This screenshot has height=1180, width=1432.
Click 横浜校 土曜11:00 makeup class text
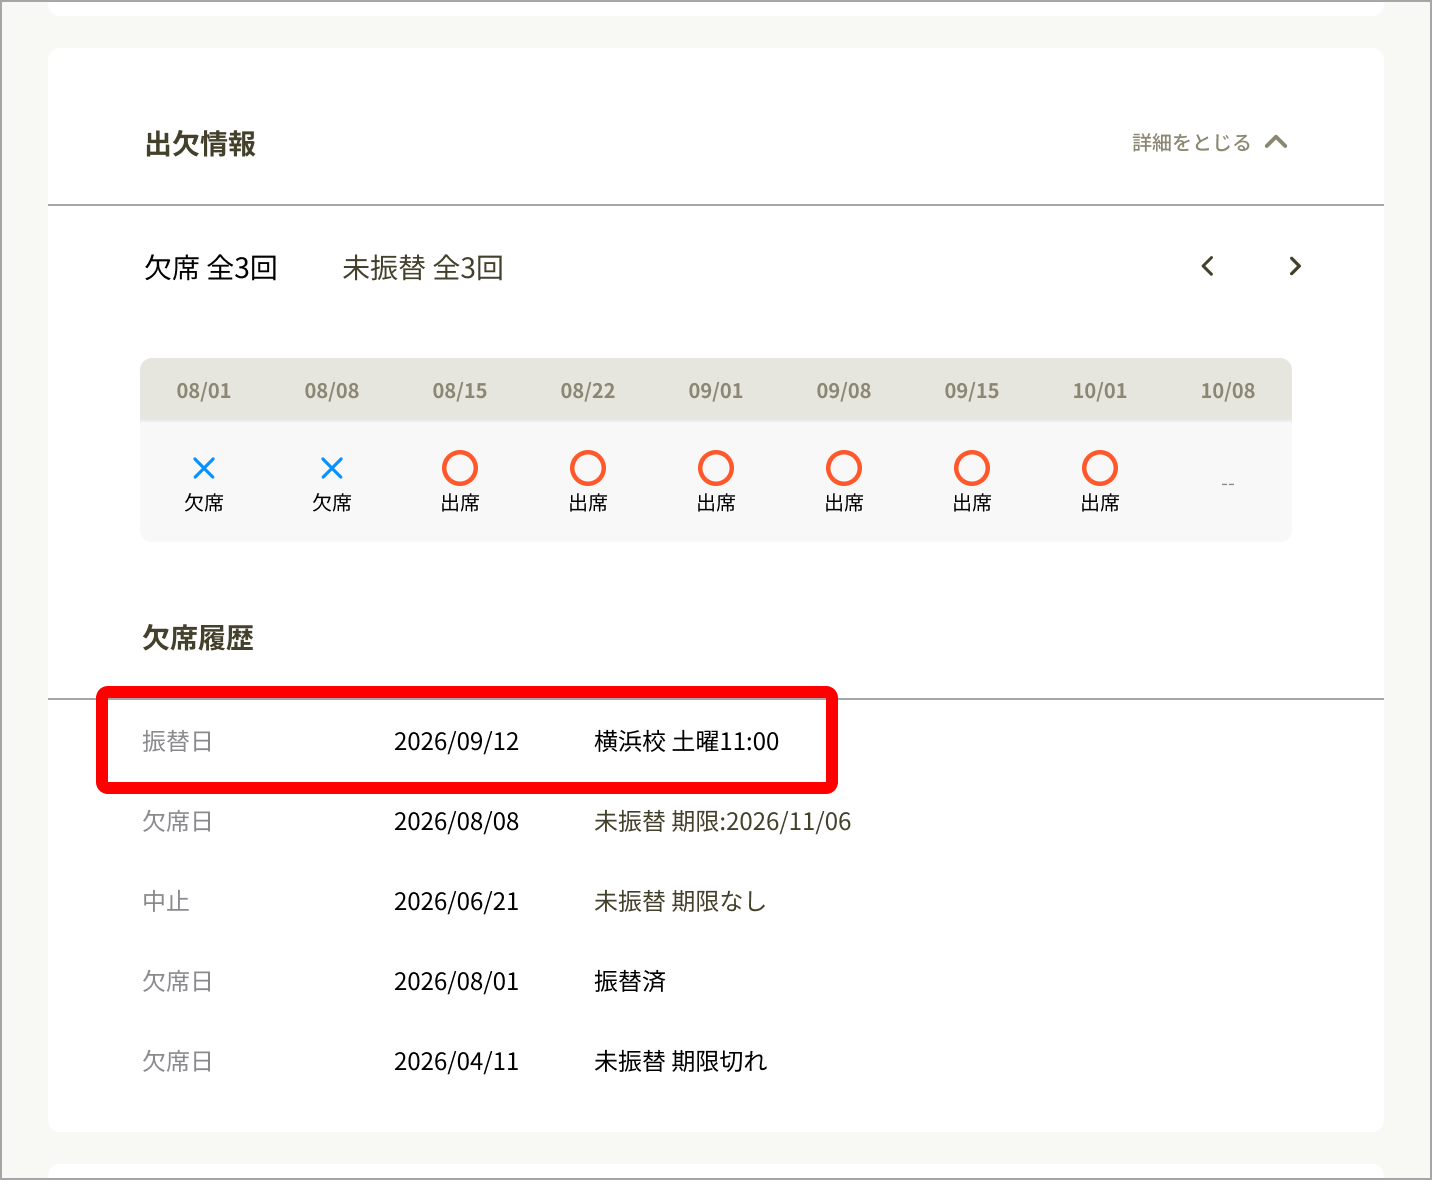pos(687,741)
